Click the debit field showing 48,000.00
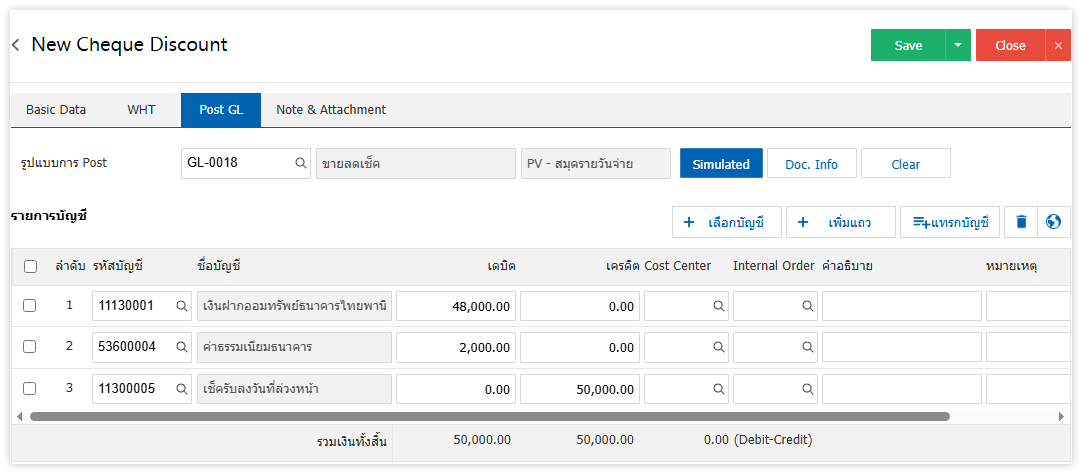Image resolution: width=1082 pixels, height=474 pixels. coord(457,306)
